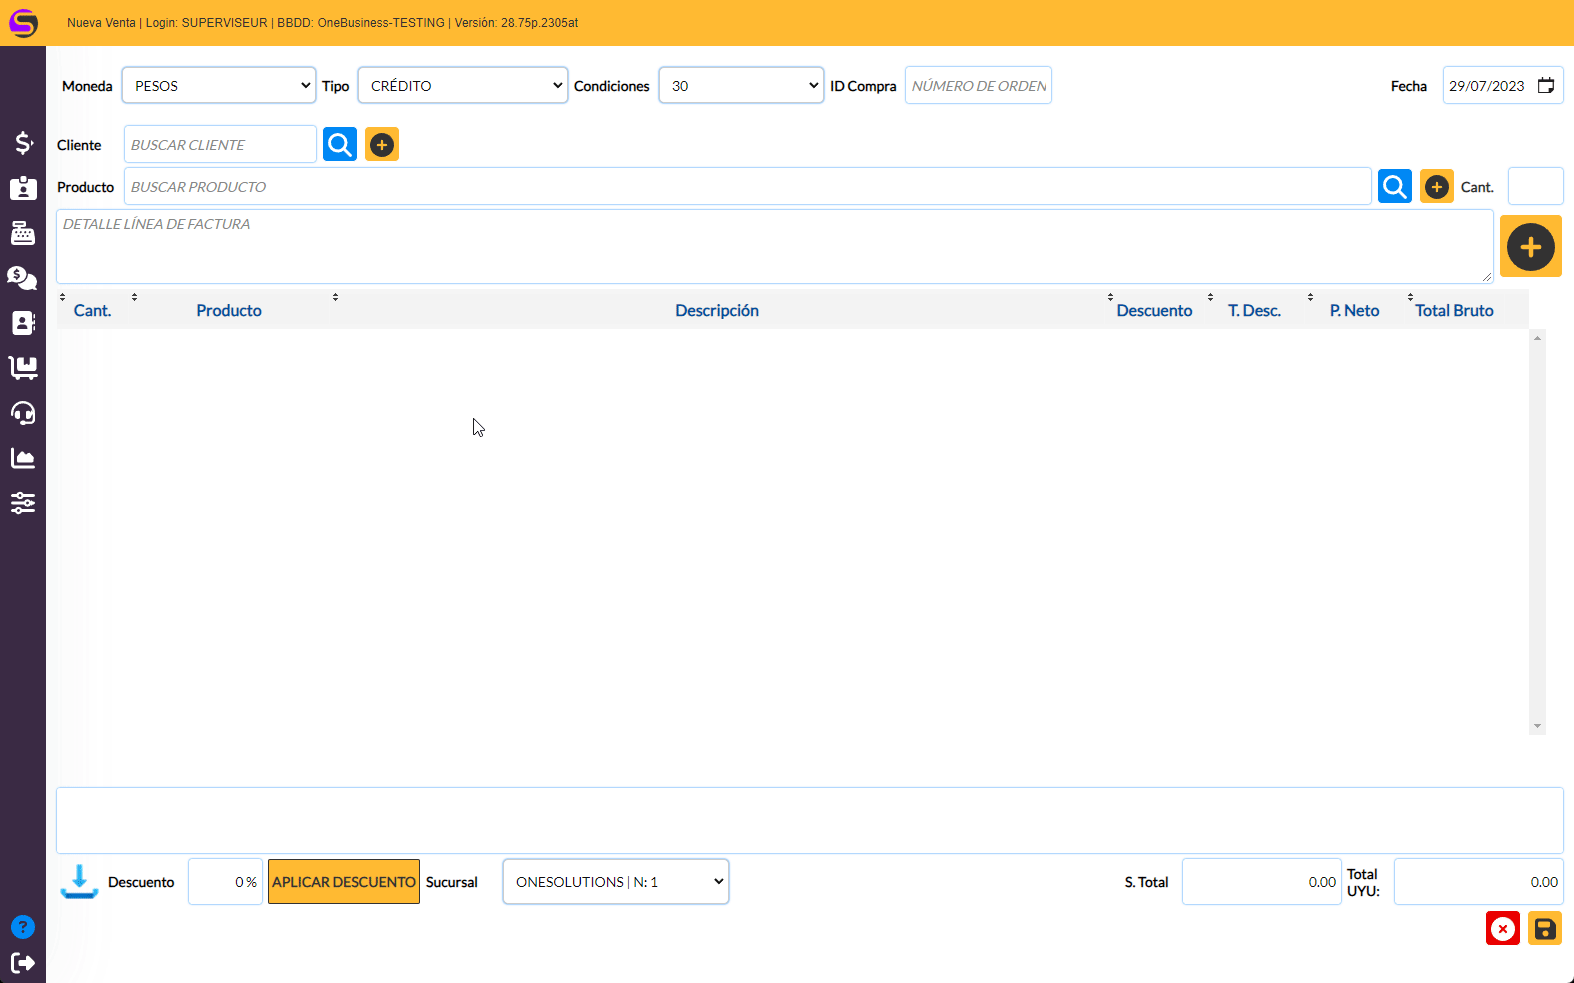Open the chart reports icon in the sidebar
The height and width of the screenshot is (983, 1574).
click(23, 458)
